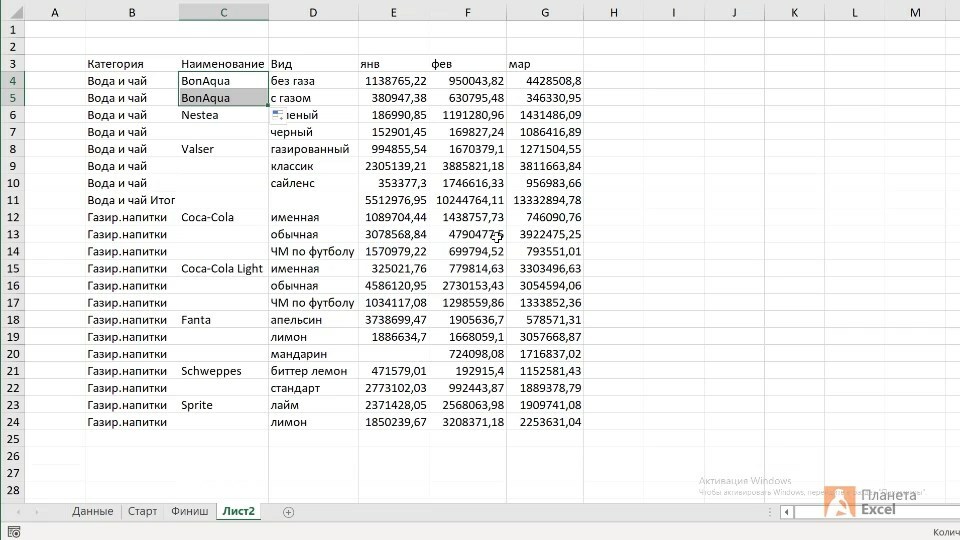960x540 pixels.
Task: Select the Nestea cell
Action: click(x=223, y=115)
